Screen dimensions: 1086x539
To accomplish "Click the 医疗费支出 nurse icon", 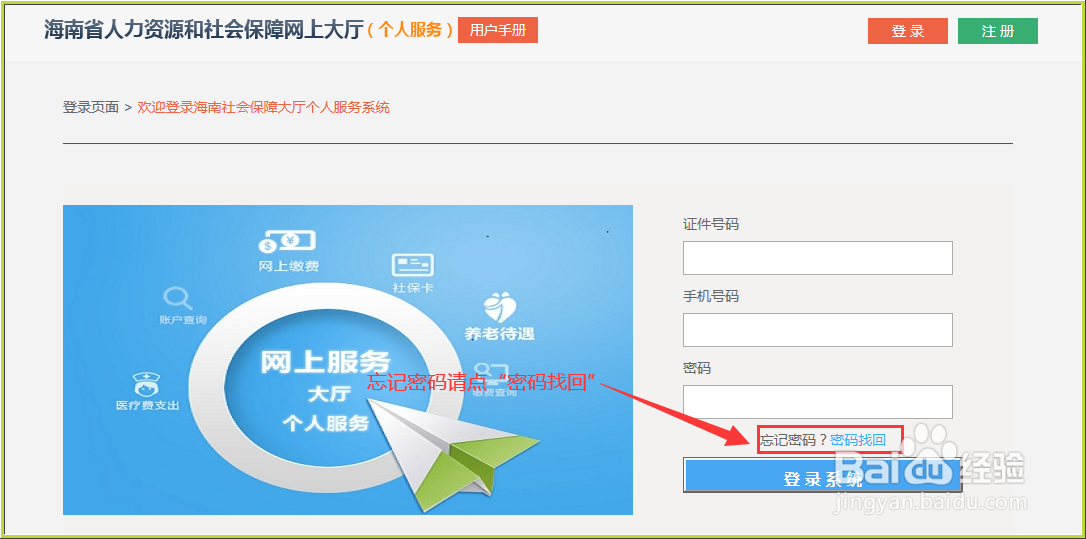I will [x=146, y=385].
